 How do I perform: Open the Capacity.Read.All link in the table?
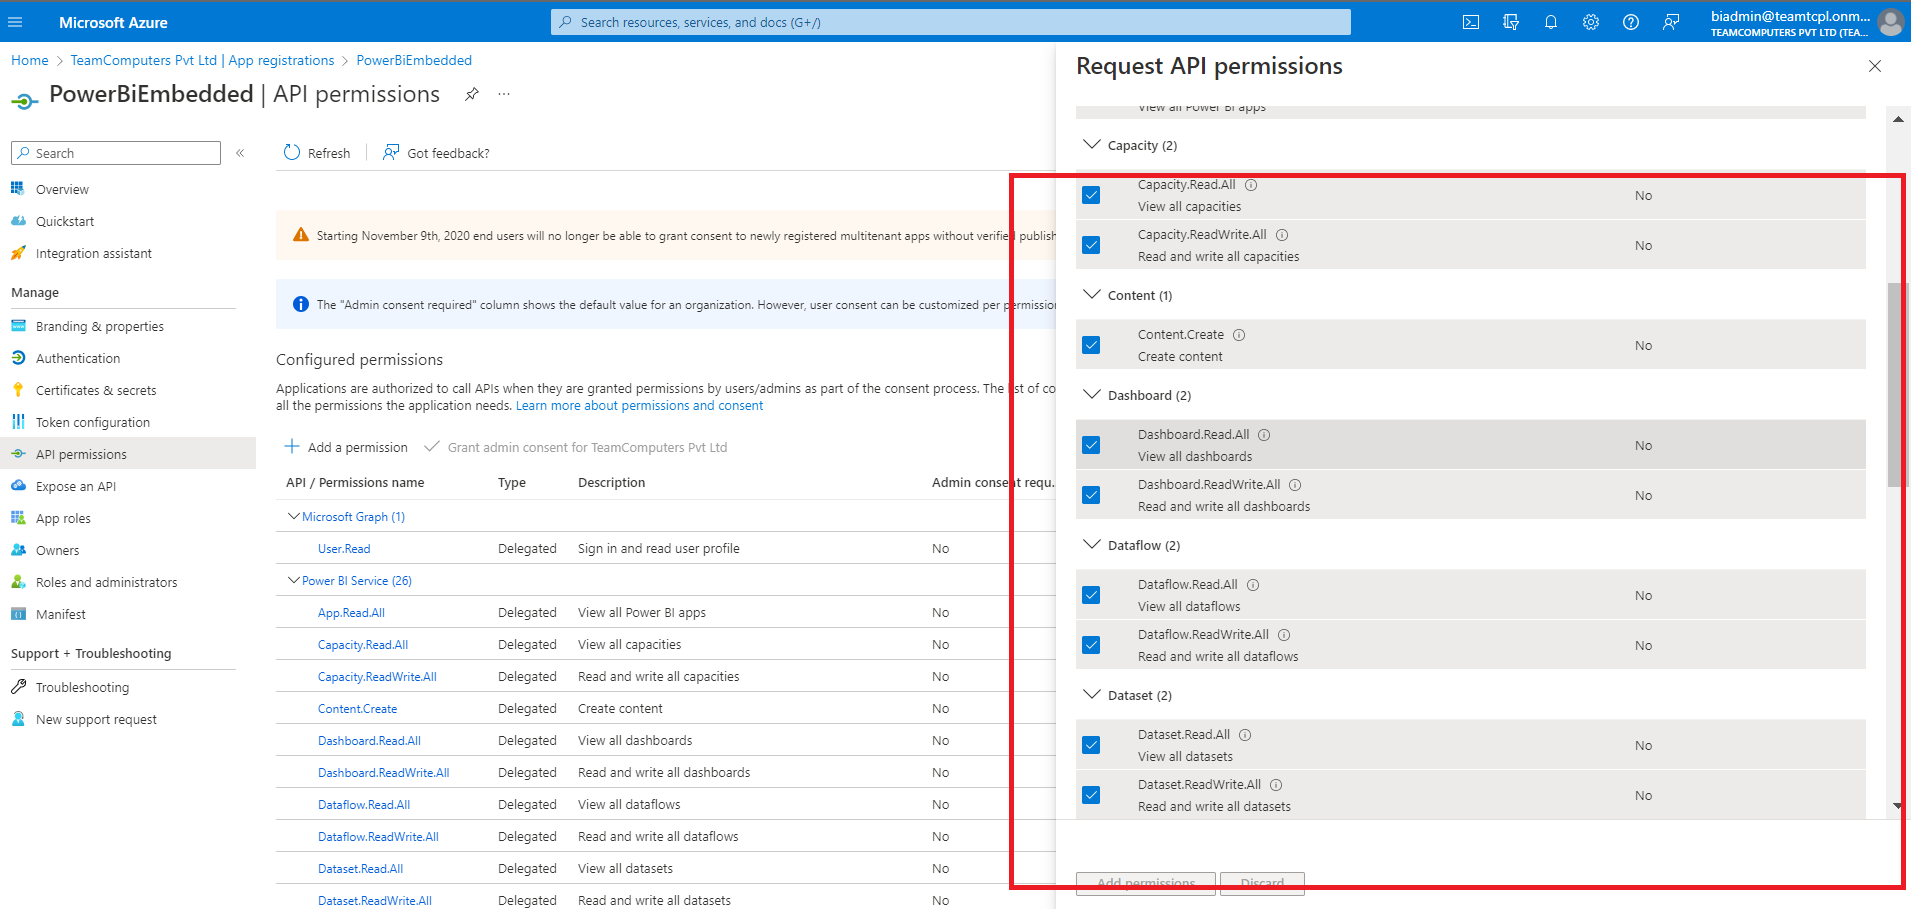pos(363,644)
